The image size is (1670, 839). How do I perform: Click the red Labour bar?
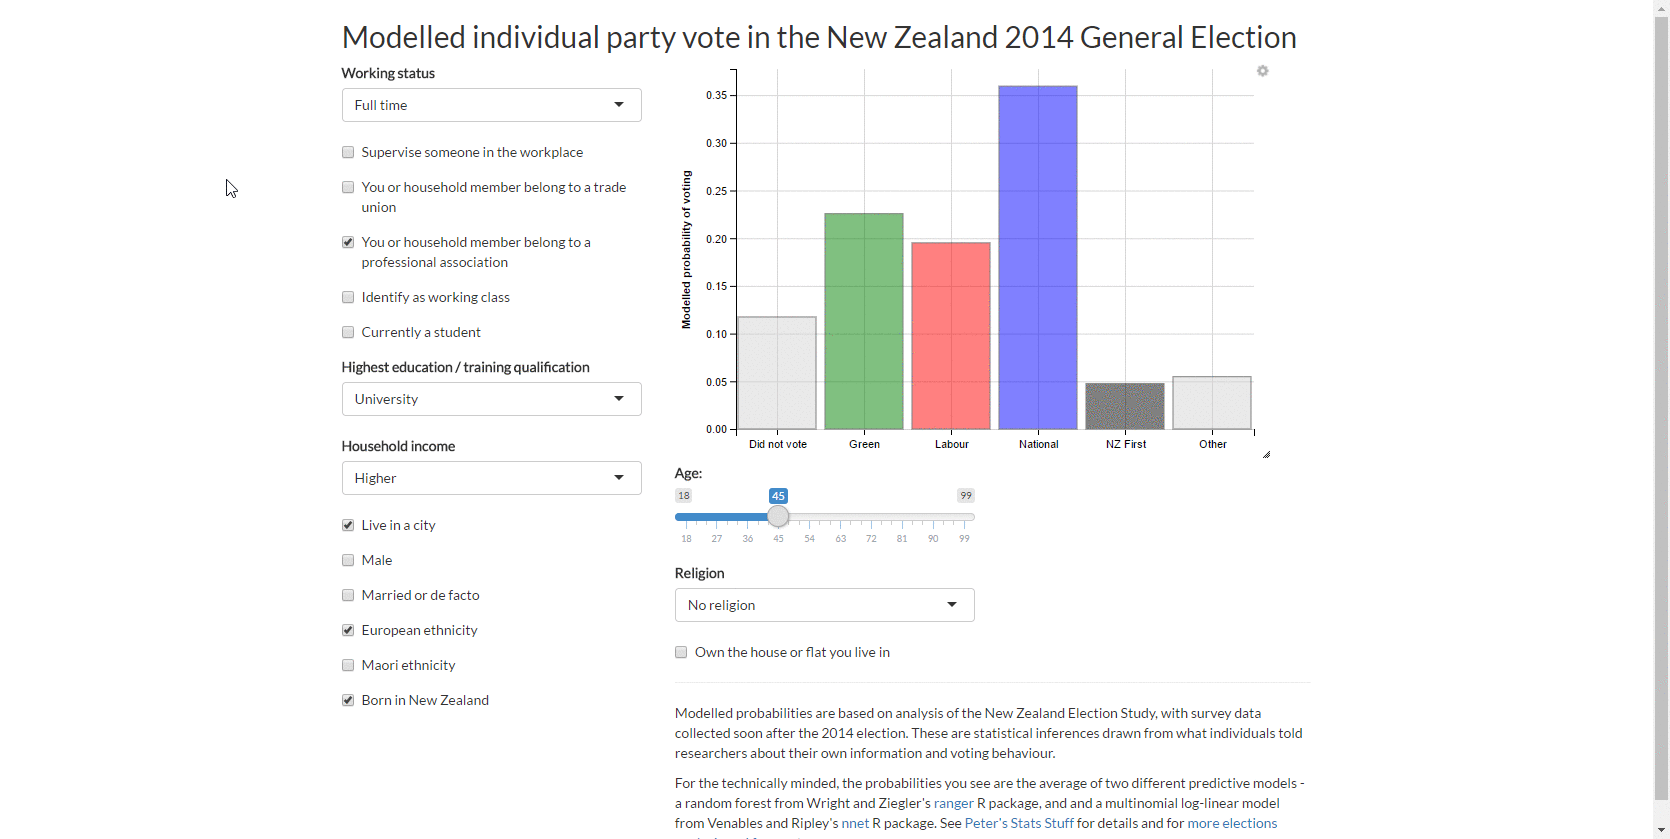[951, 336]
